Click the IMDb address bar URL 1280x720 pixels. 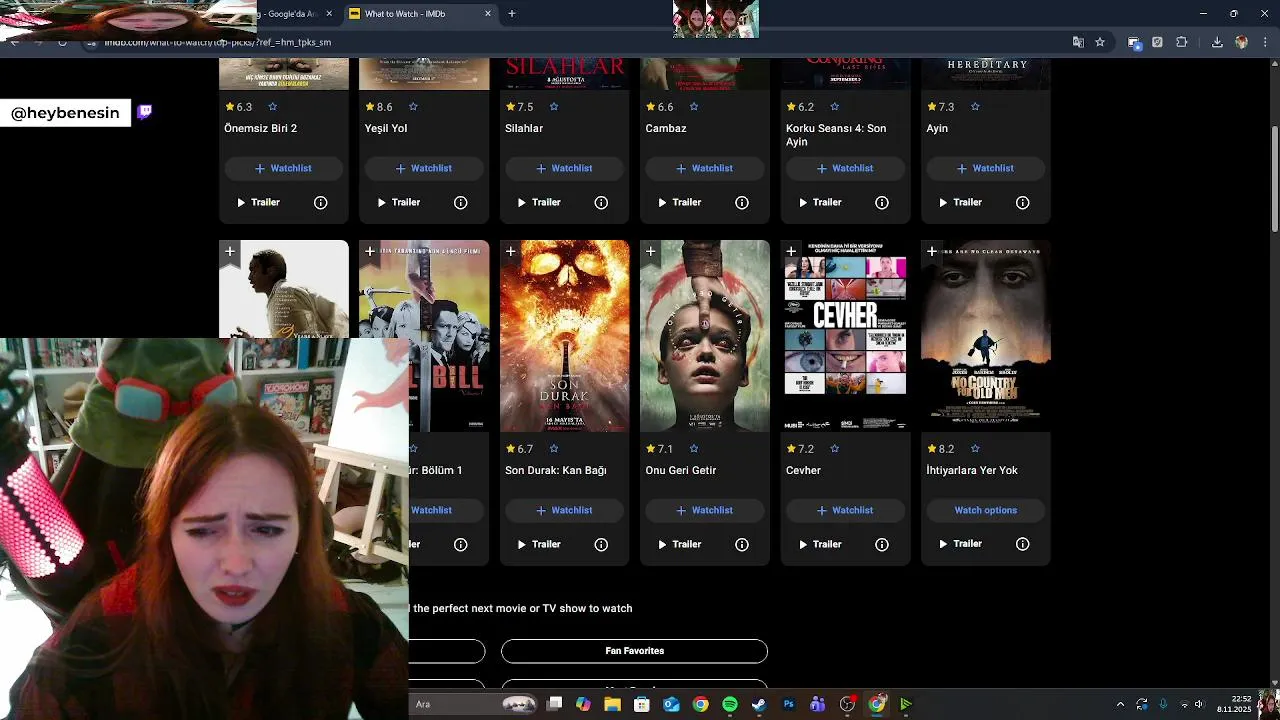pyautogui.click(x=218, y=43)
